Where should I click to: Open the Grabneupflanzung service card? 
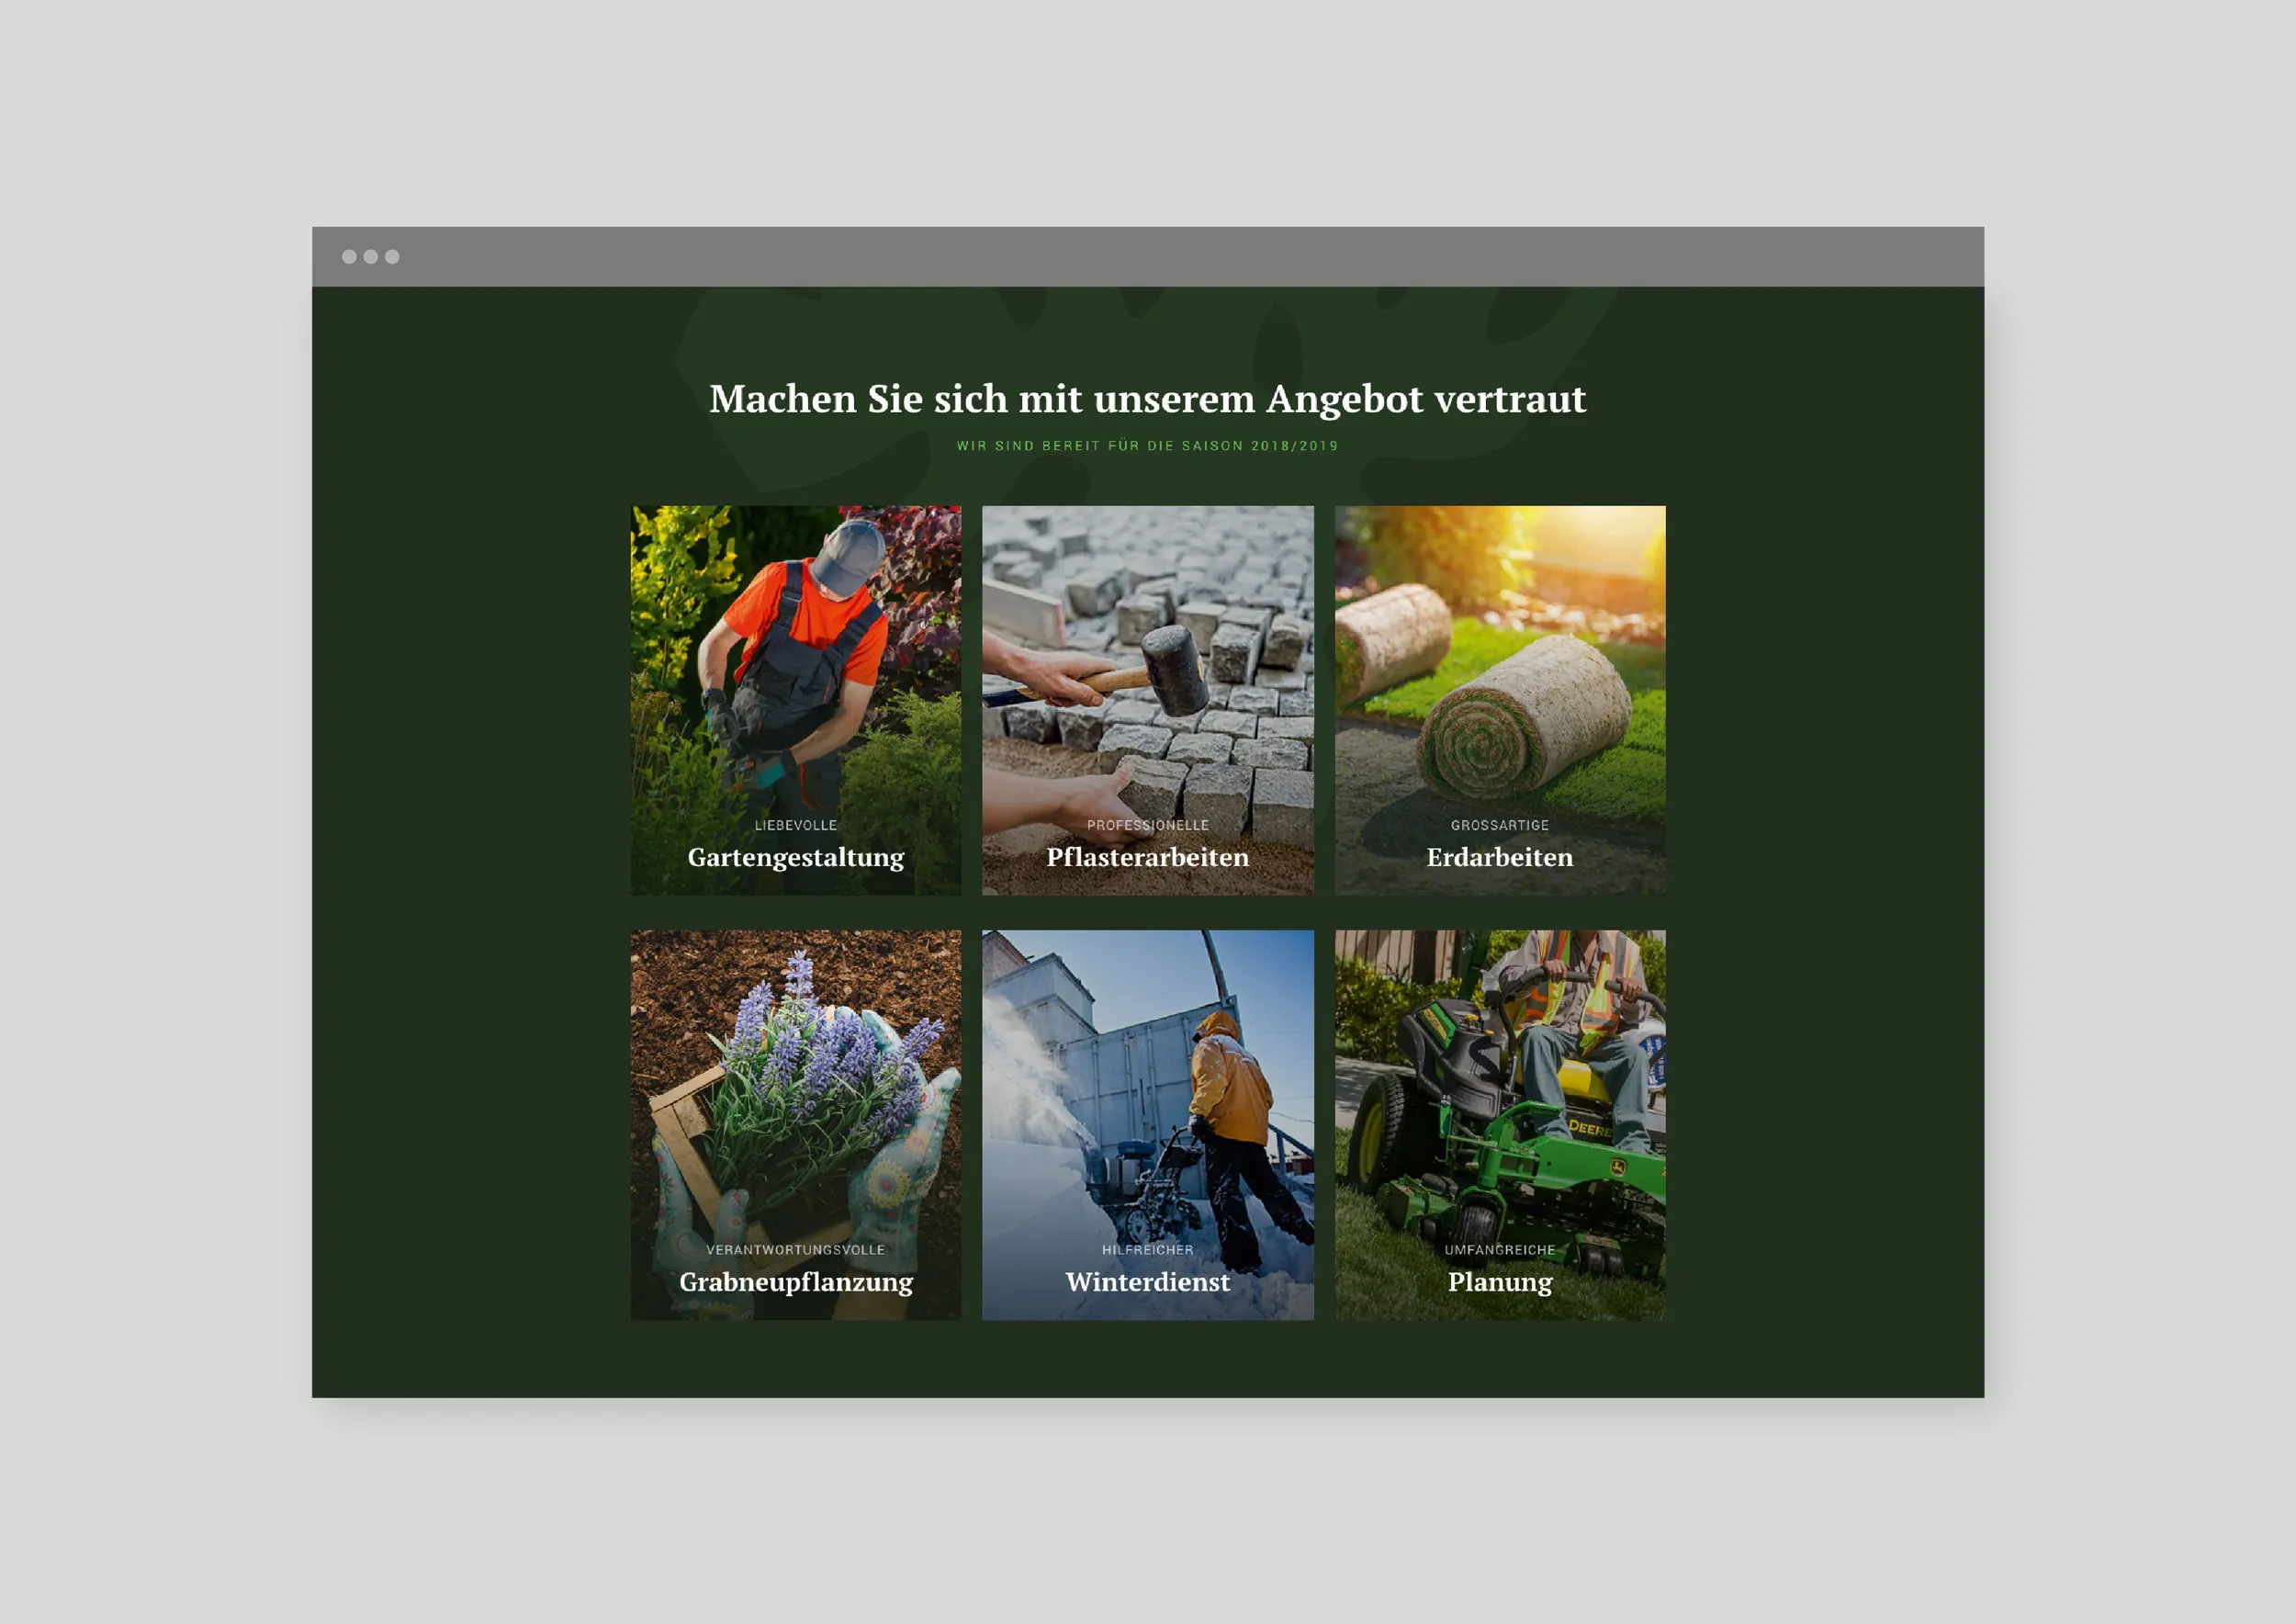click(x=795, y=1125)
